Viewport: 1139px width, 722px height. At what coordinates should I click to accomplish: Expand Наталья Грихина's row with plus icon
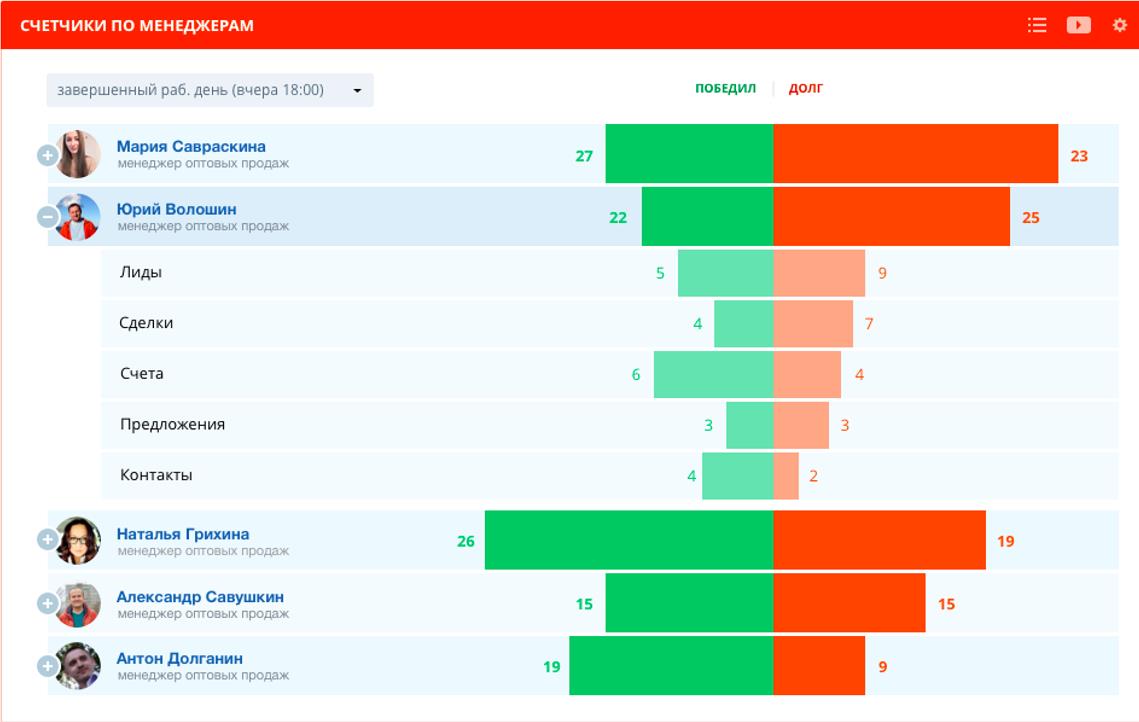(47, 540)
